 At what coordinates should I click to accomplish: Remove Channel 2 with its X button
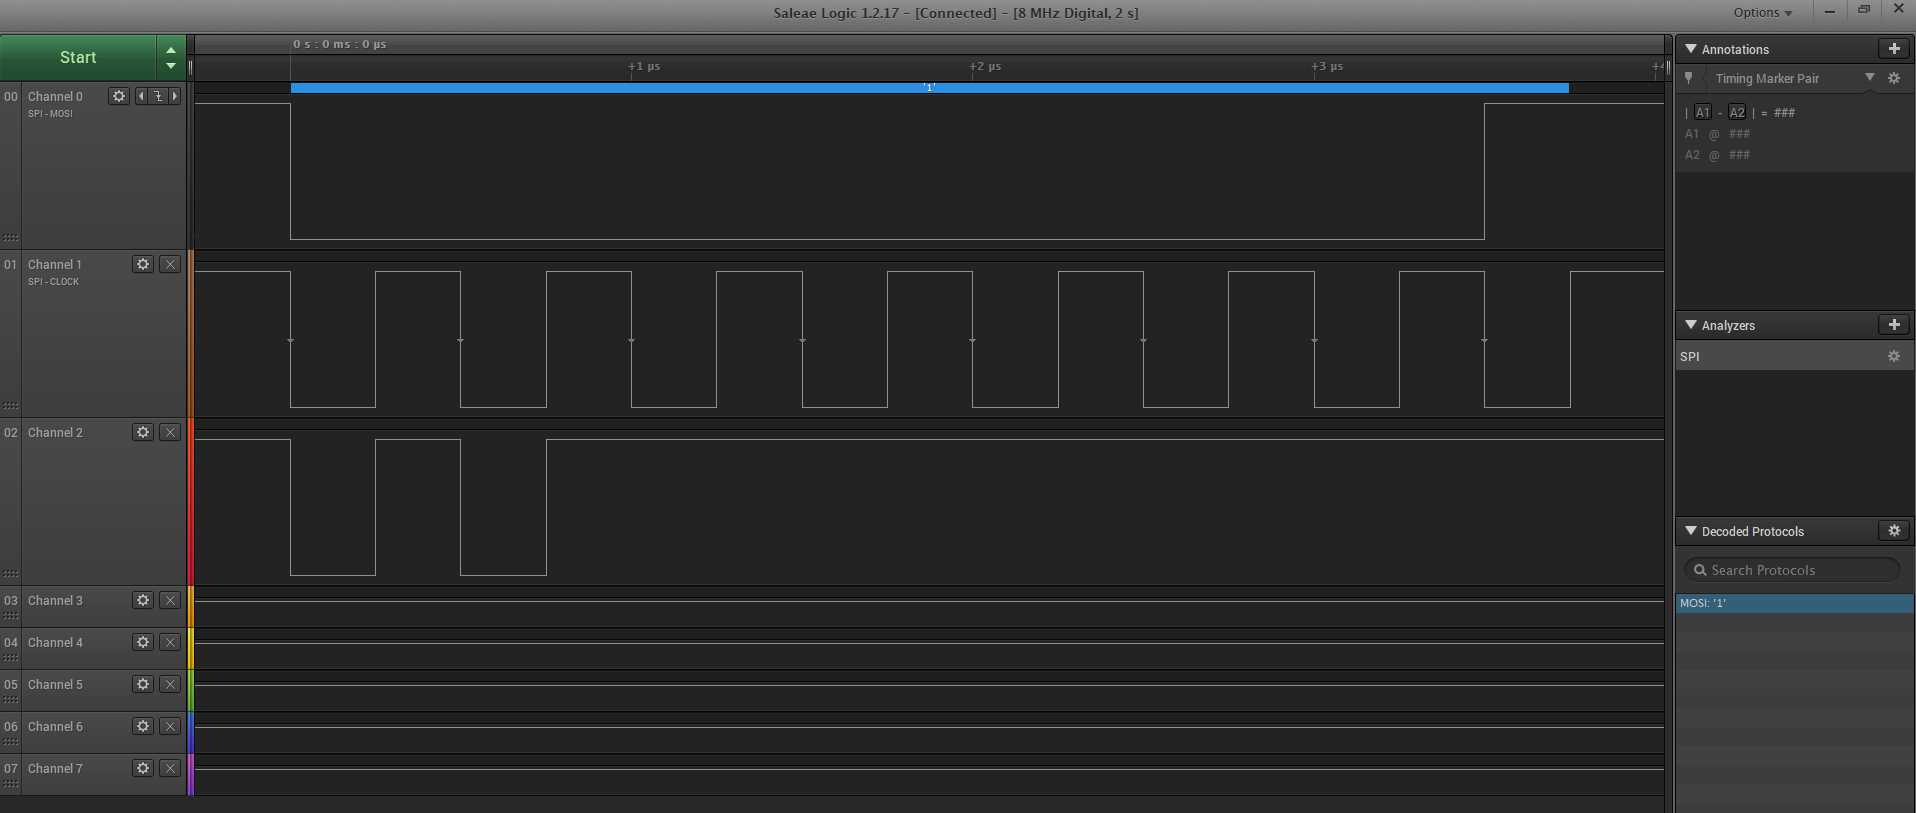coord(170,432)
